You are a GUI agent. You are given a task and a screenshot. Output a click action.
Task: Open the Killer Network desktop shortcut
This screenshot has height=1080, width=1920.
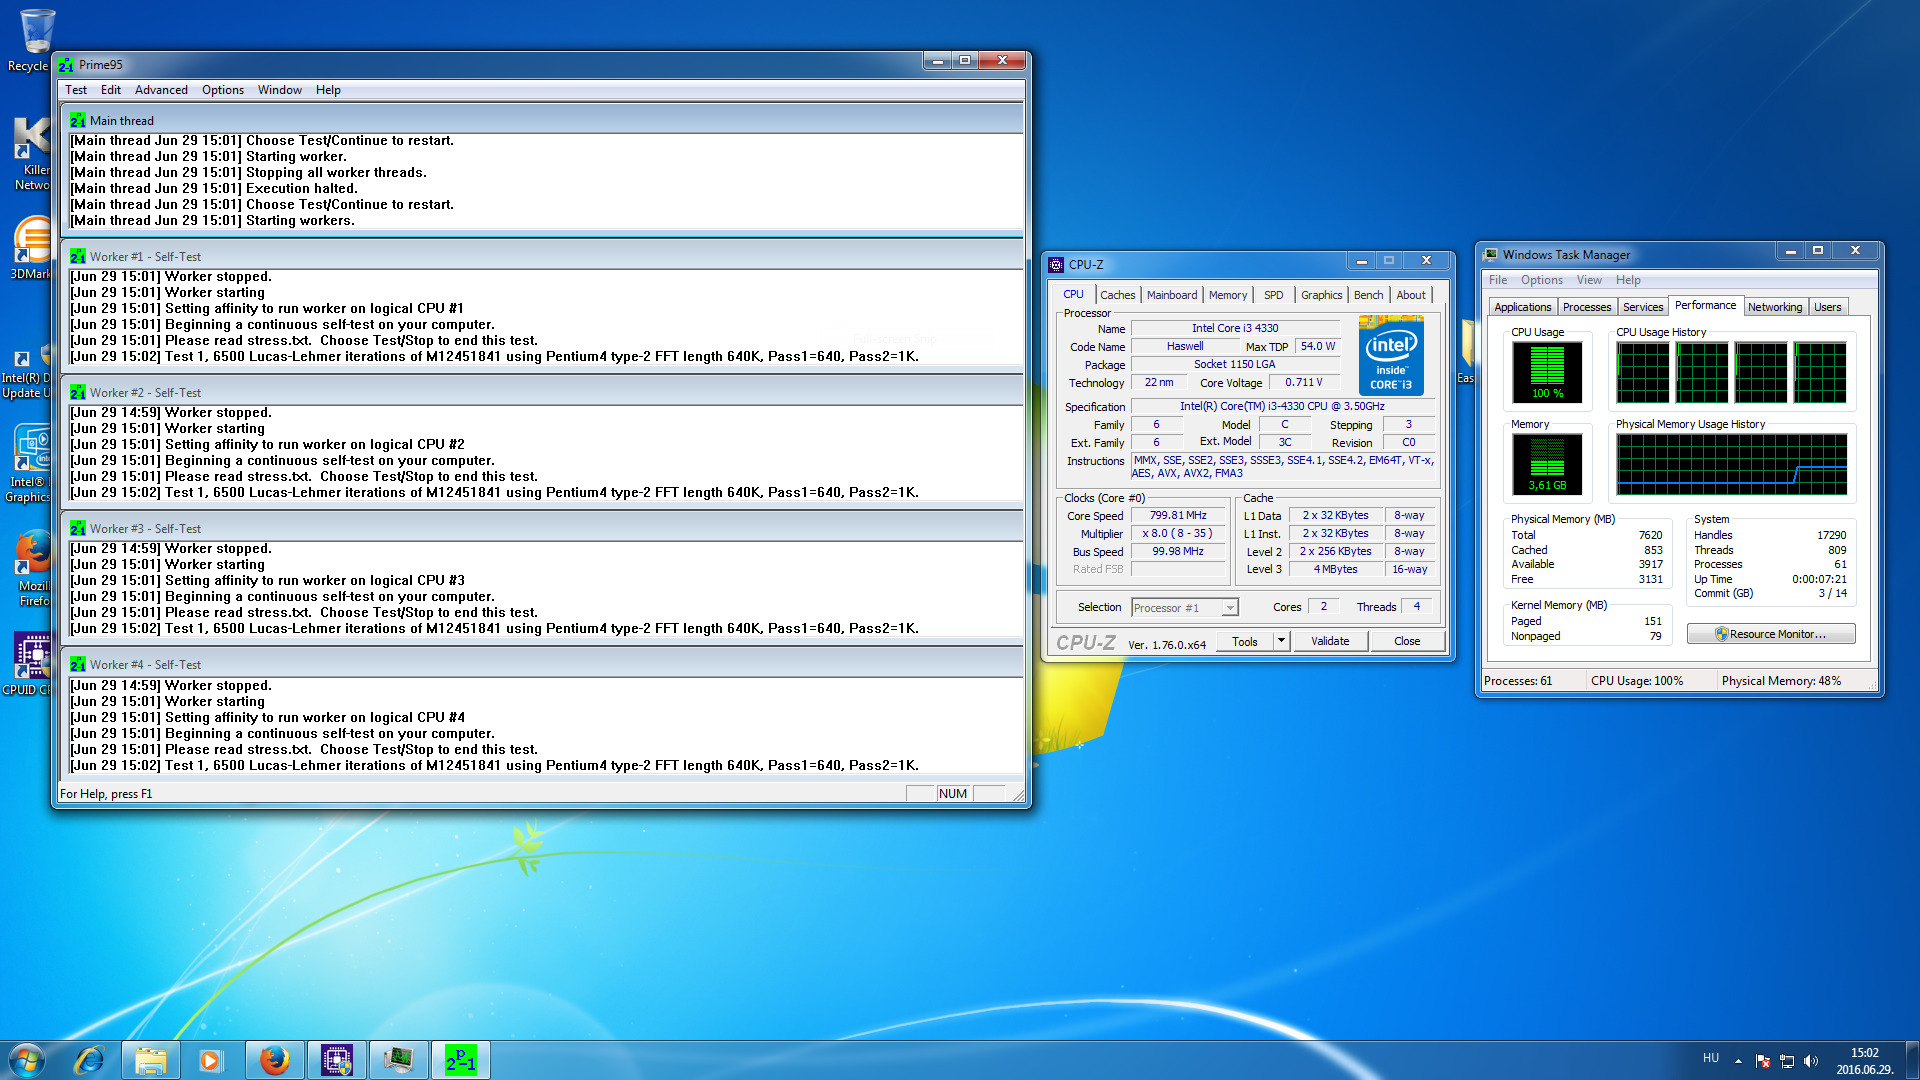(30, 153)
